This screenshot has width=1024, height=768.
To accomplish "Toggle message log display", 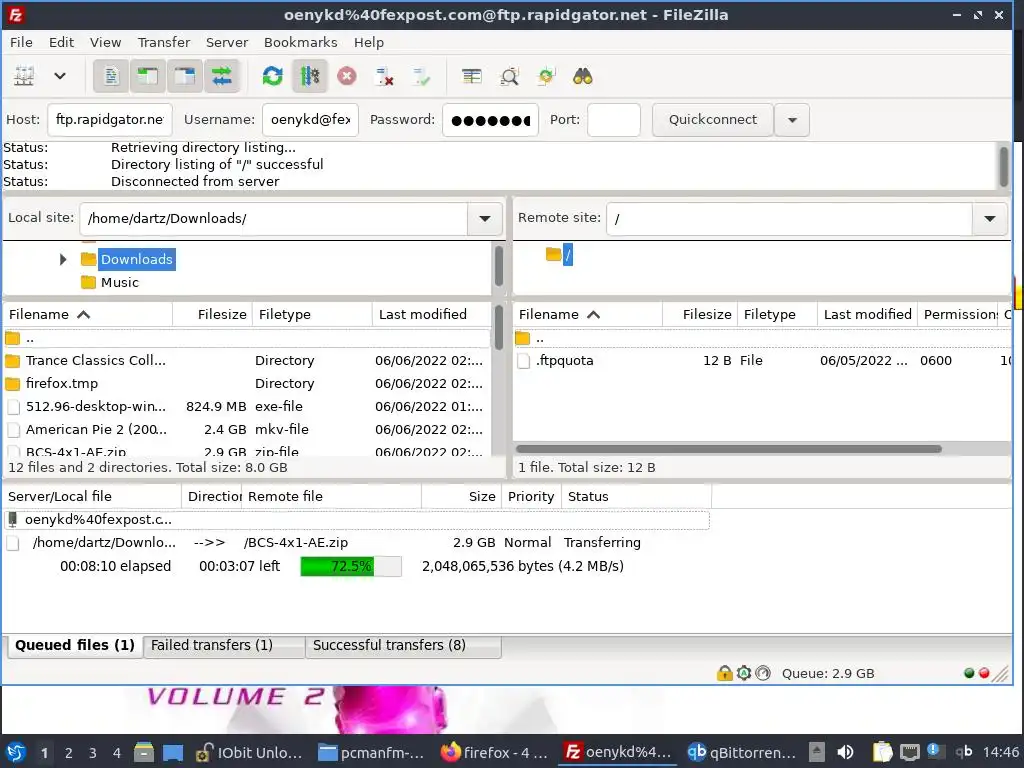I will pyautogui.click(x=111, y=76).
